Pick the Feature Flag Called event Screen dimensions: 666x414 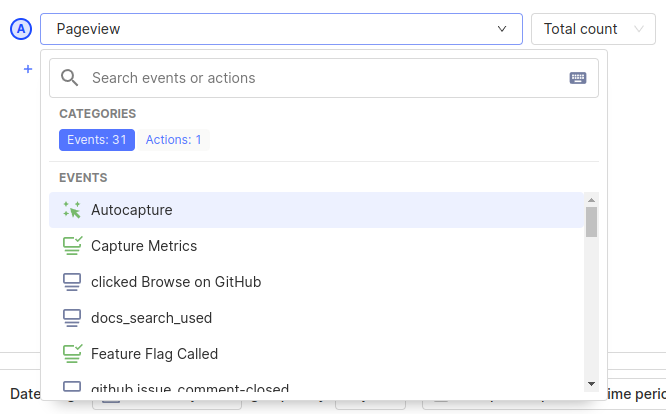pos(154,354)
